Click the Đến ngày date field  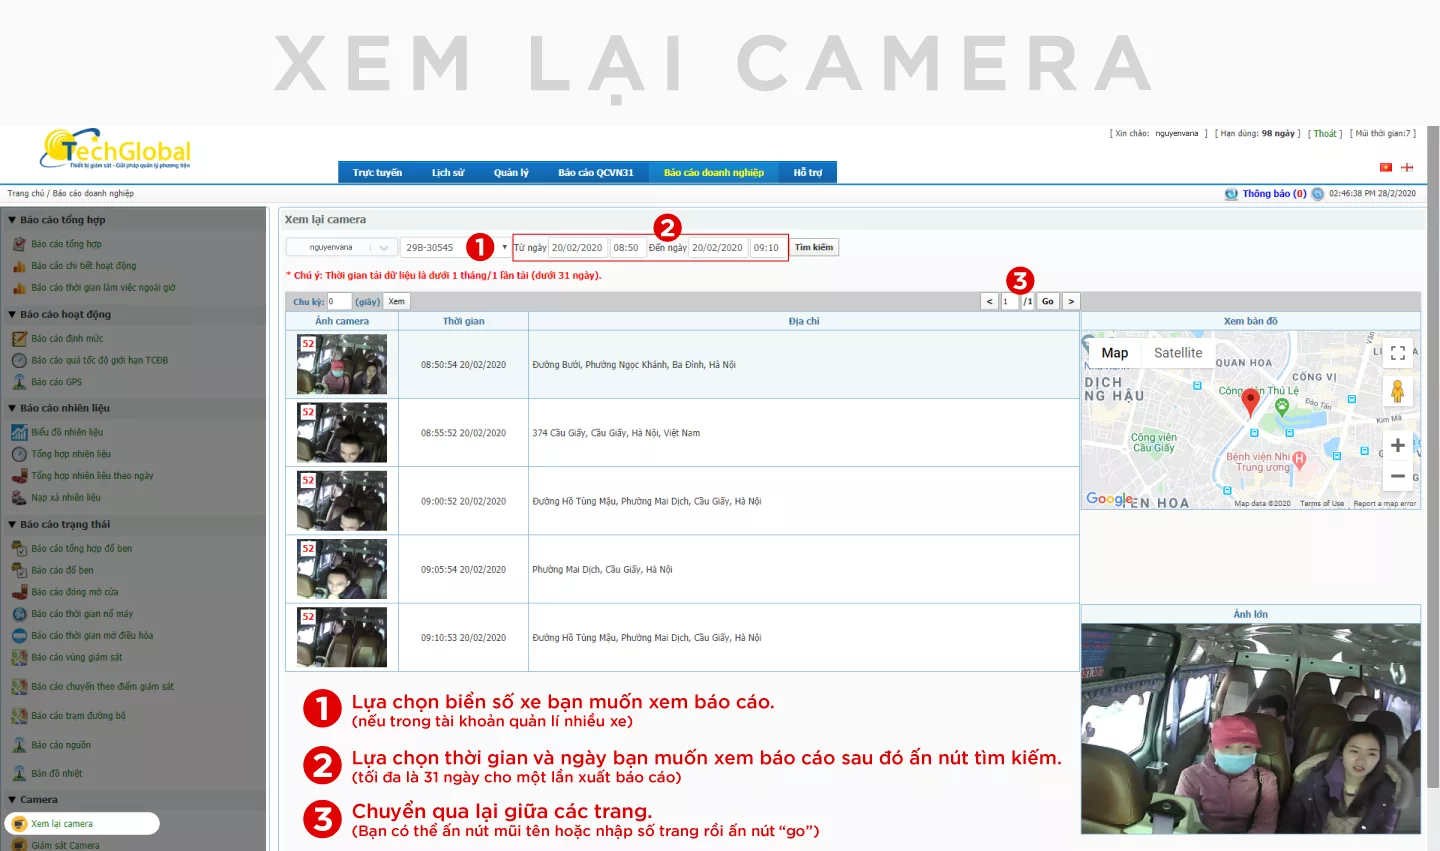click(x=718, y=248)
